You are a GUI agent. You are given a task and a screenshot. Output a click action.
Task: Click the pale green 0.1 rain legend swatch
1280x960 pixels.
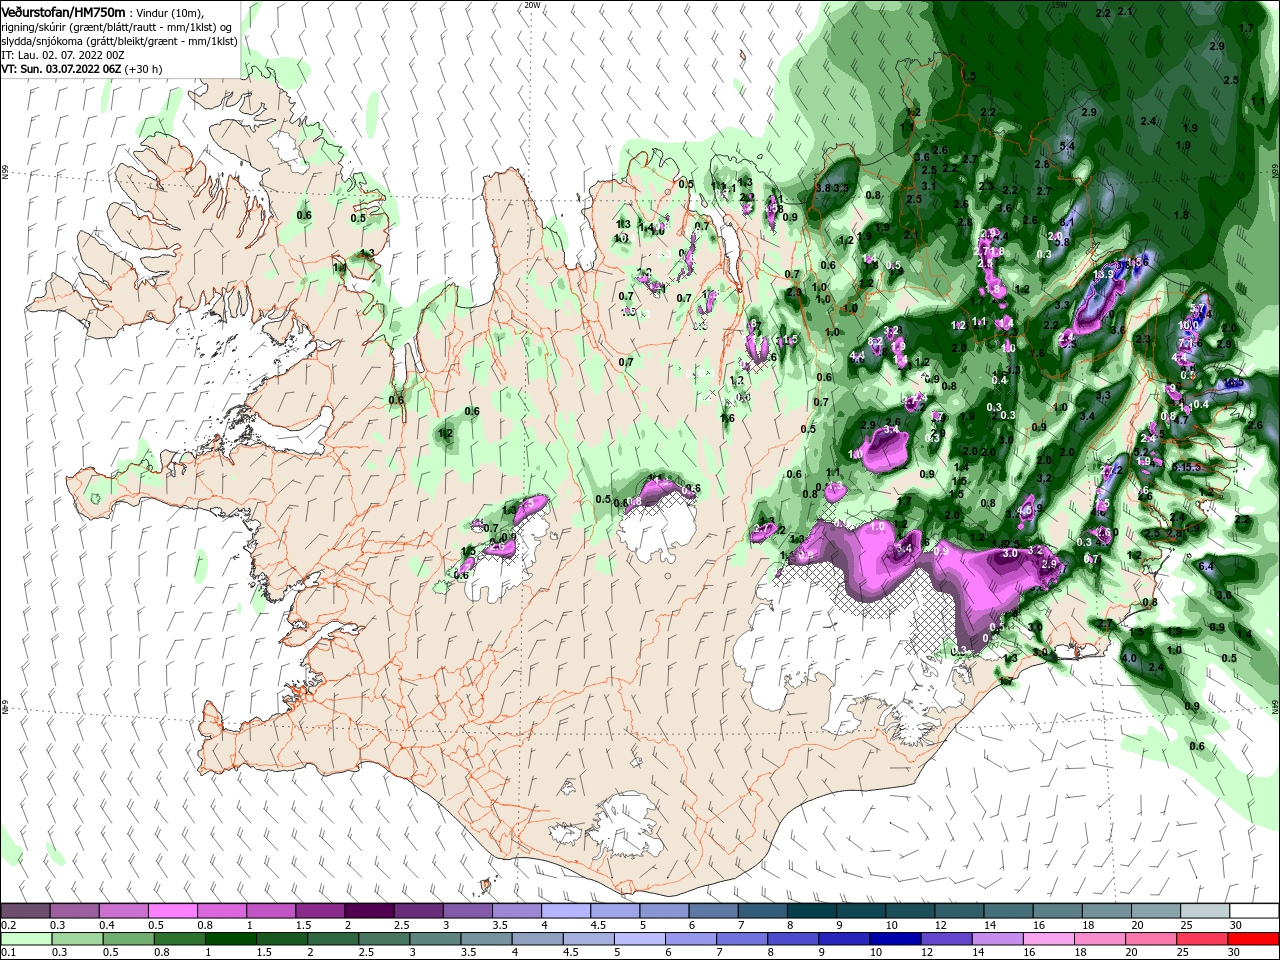(x=24, y=938)
